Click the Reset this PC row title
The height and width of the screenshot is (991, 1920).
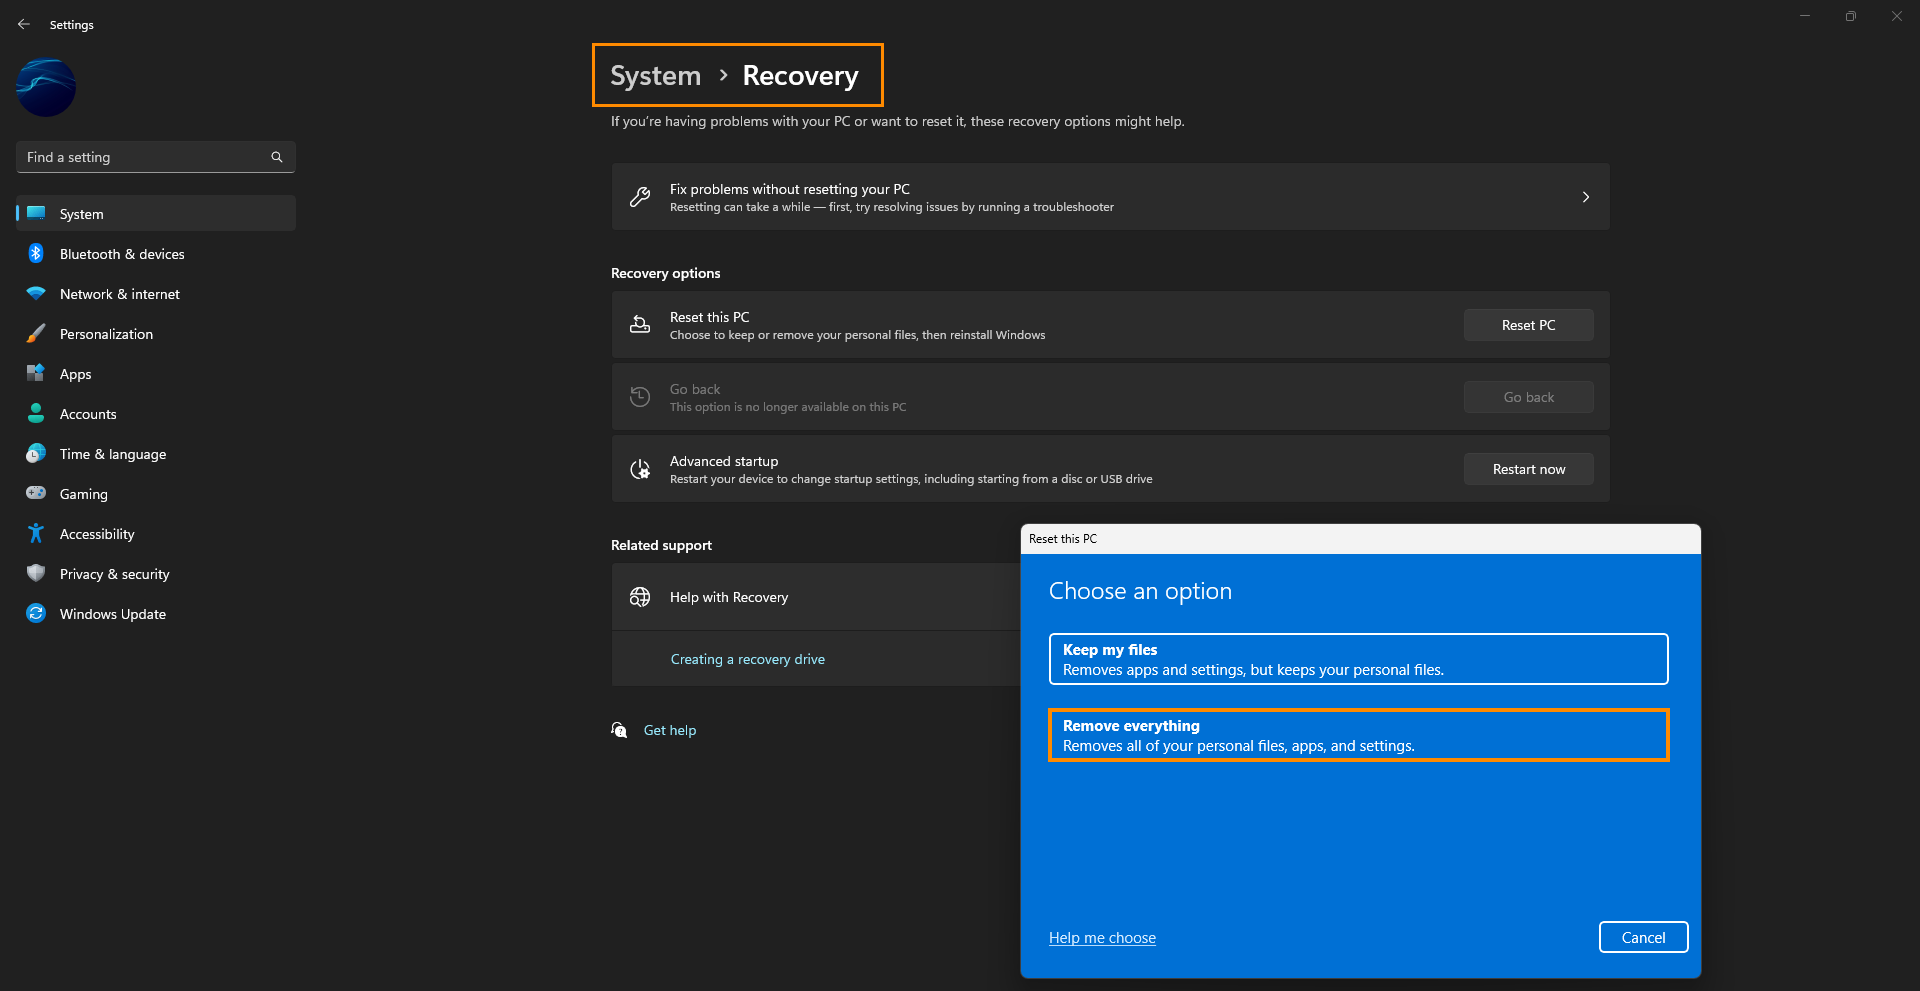pos(709,317)
